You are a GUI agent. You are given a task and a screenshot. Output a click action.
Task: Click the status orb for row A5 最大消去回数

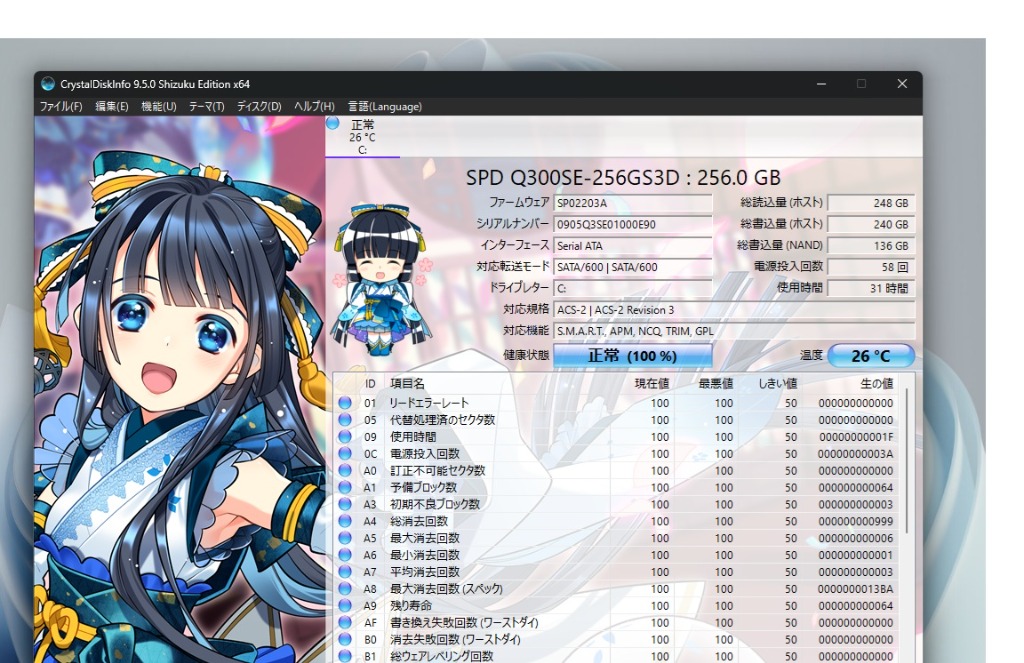point(345,538)
